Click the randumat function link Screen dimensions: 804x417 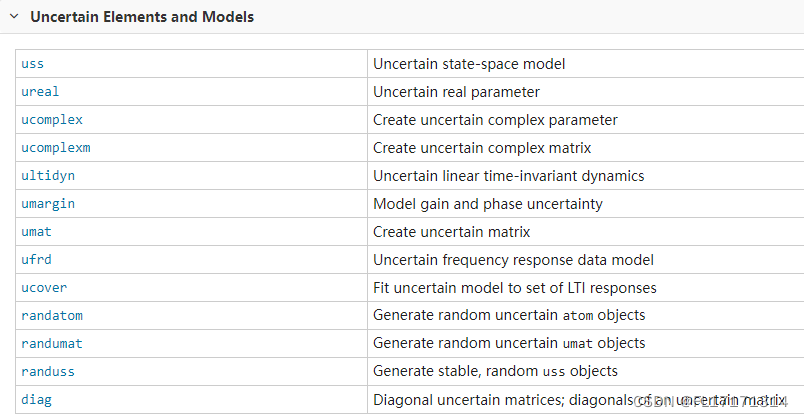click(52, 344)
